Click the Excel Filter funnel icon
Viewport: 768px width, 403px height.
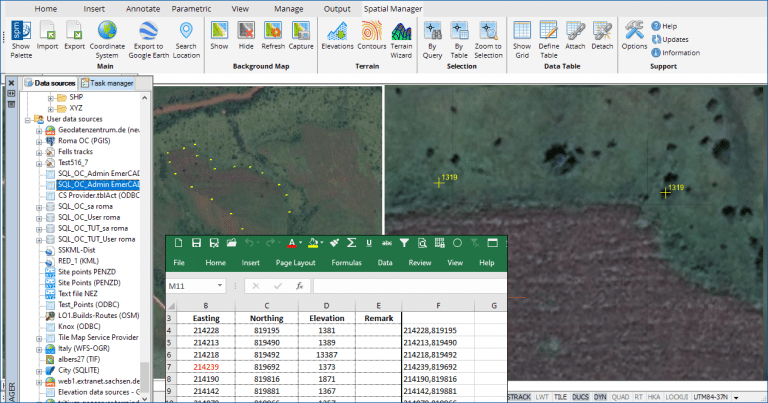click(x=404, y=243)
